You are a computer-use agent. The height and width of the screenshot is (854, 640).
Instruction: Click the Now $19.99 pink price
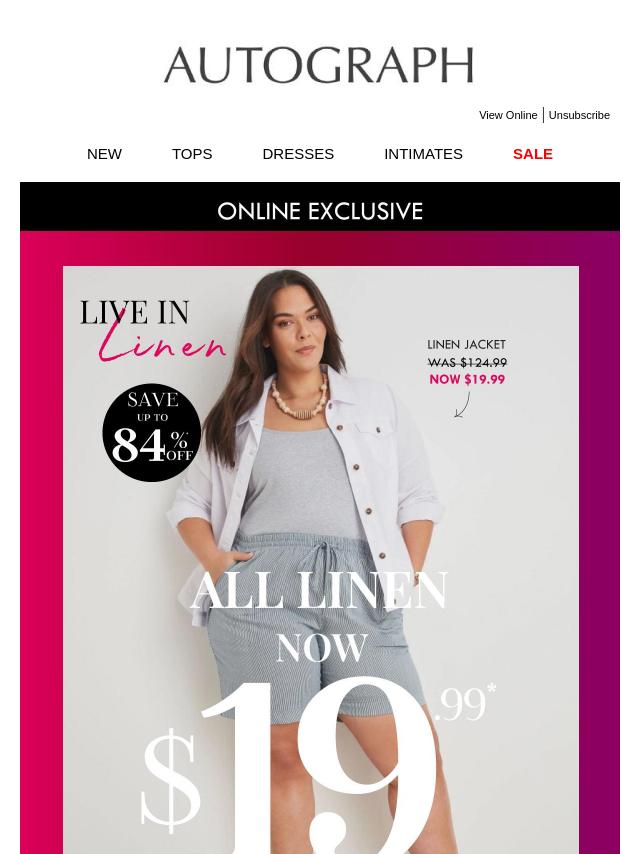tap(467, 379)
